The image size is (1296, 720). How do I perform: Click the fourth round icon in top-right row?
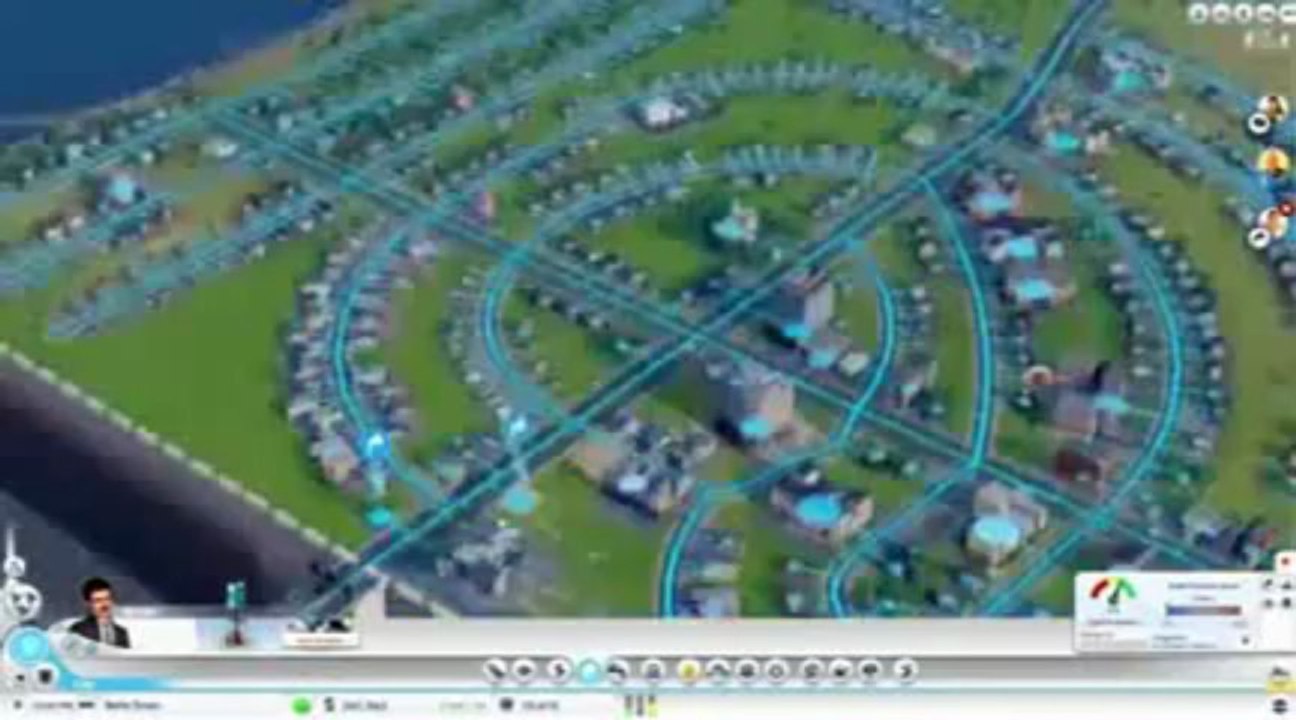tap(1266, 13)
